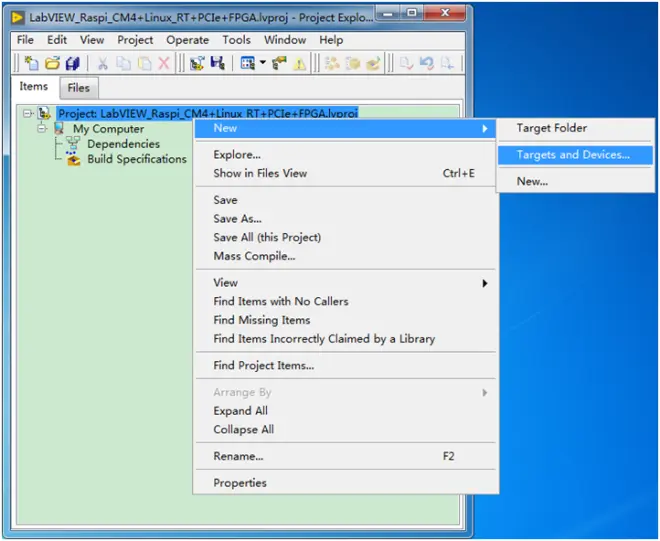Select the Project root tree item

pyautogui.click(x=208, y=113)
